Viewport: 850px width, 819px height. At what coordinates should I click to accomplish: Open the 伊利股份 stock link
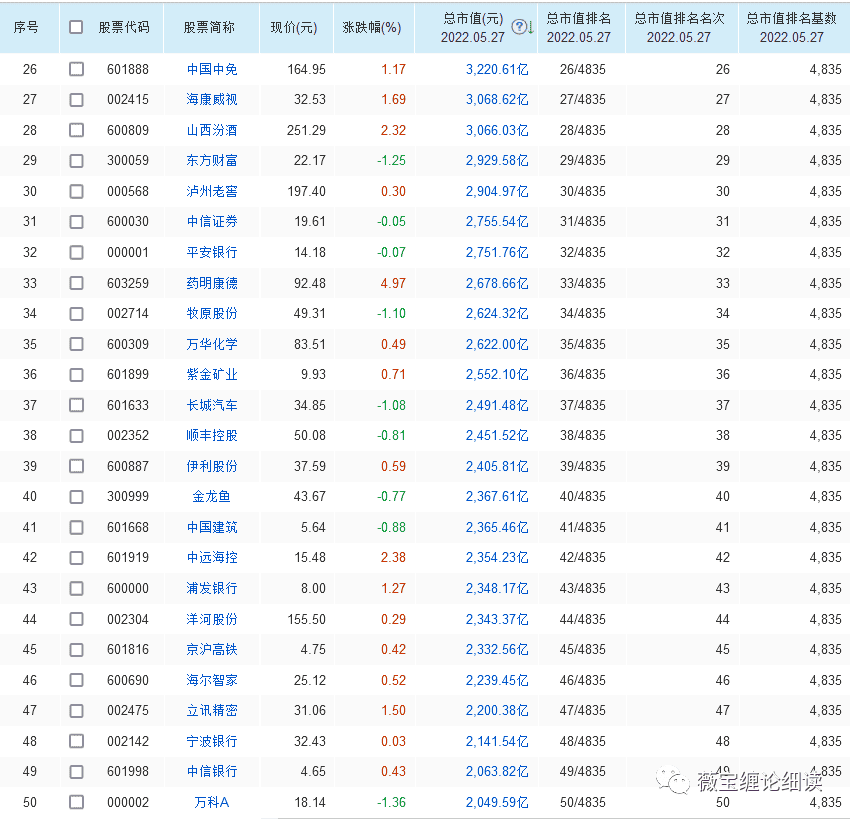(x=212, y=466)
